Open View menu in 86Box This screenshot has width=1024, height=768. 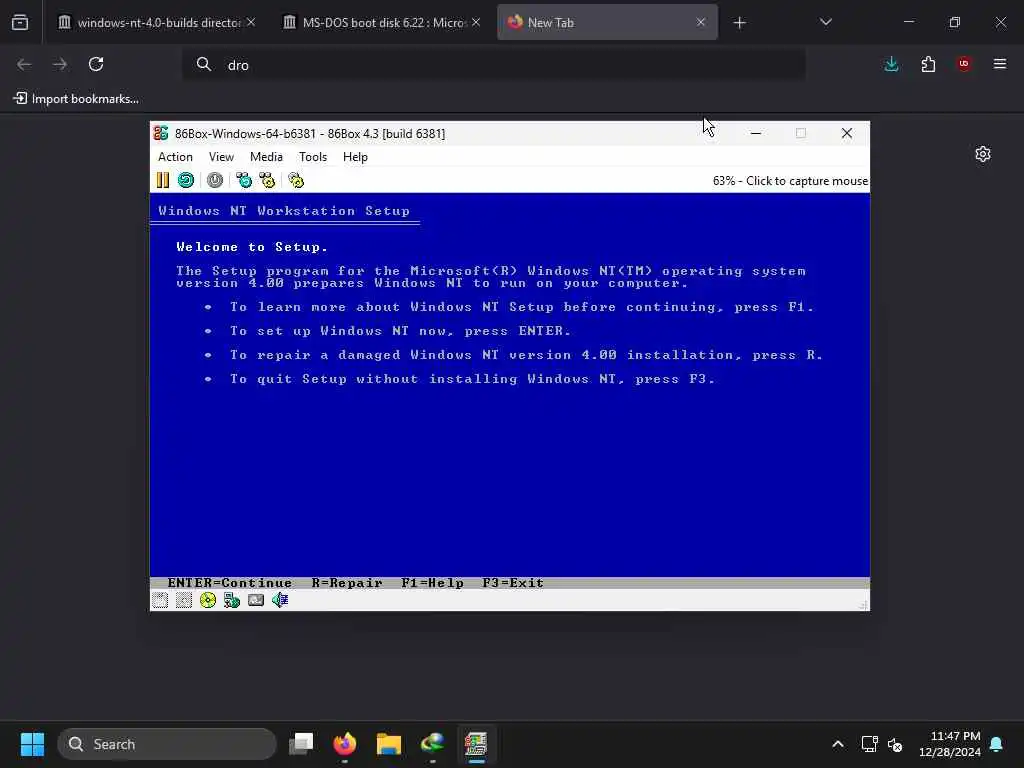point(221,157)
